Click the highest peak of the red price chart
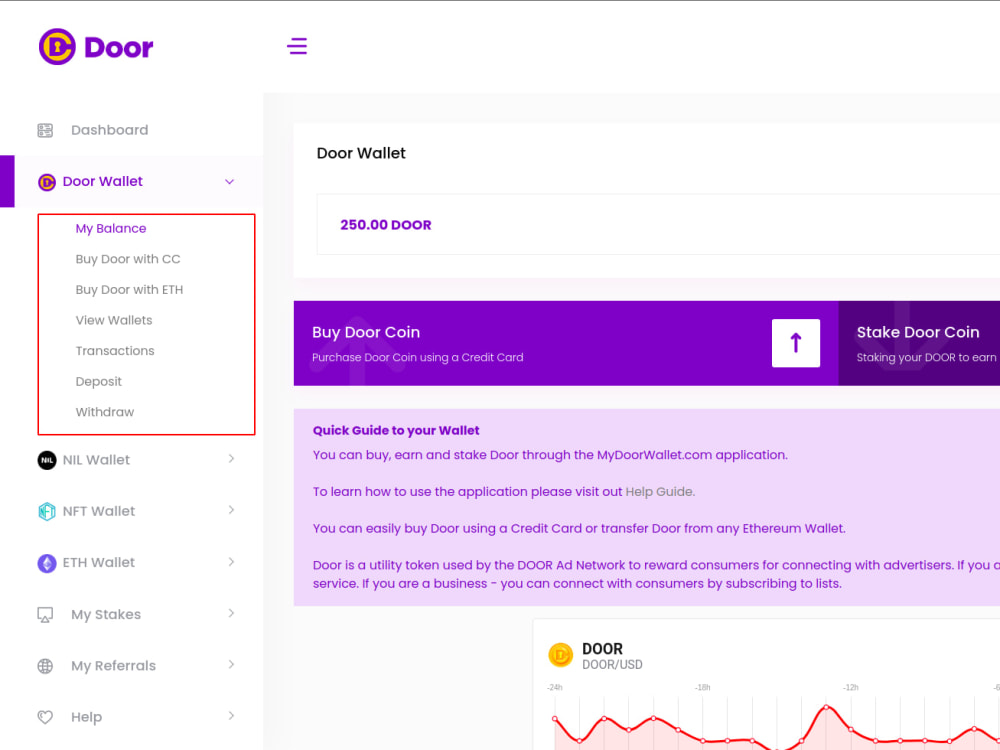The height and width of the screenshot is (750, 1000). [826, 707]
